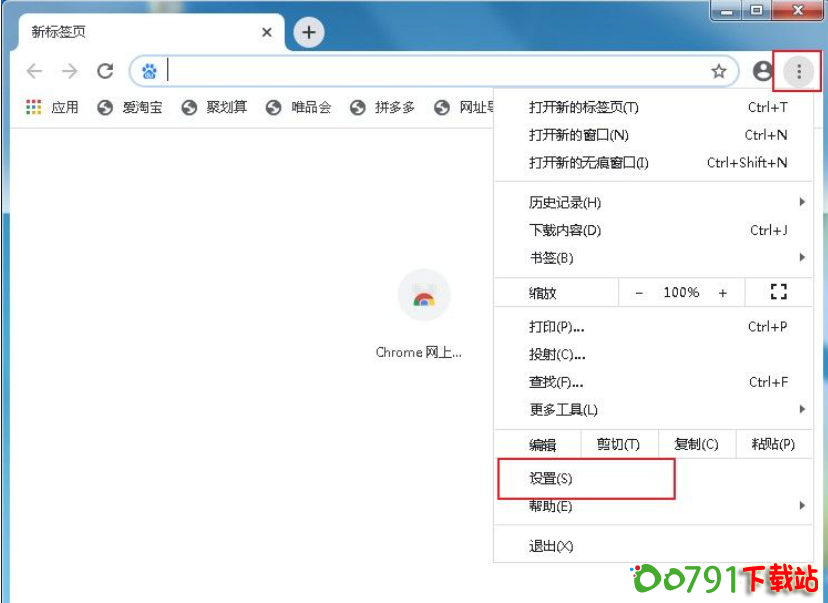Click the Chrome 网上 store shortcut thumbnail
This screenshot has width=828, height=603.
click(423, 297)
